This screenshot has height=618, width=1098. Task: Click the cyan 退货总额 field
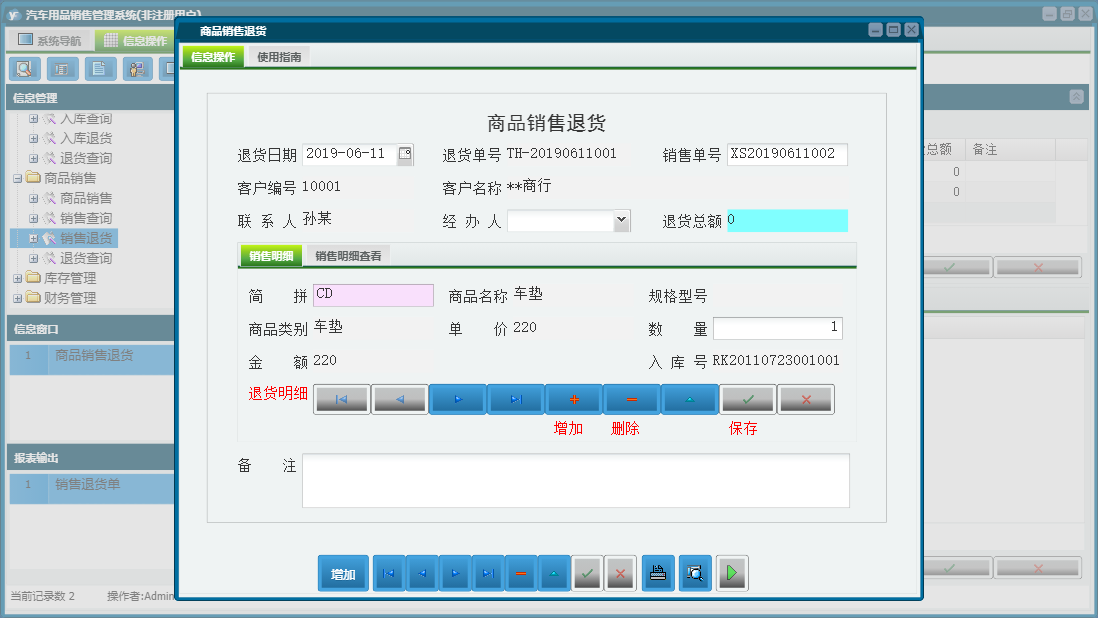[x=787, y=220]
